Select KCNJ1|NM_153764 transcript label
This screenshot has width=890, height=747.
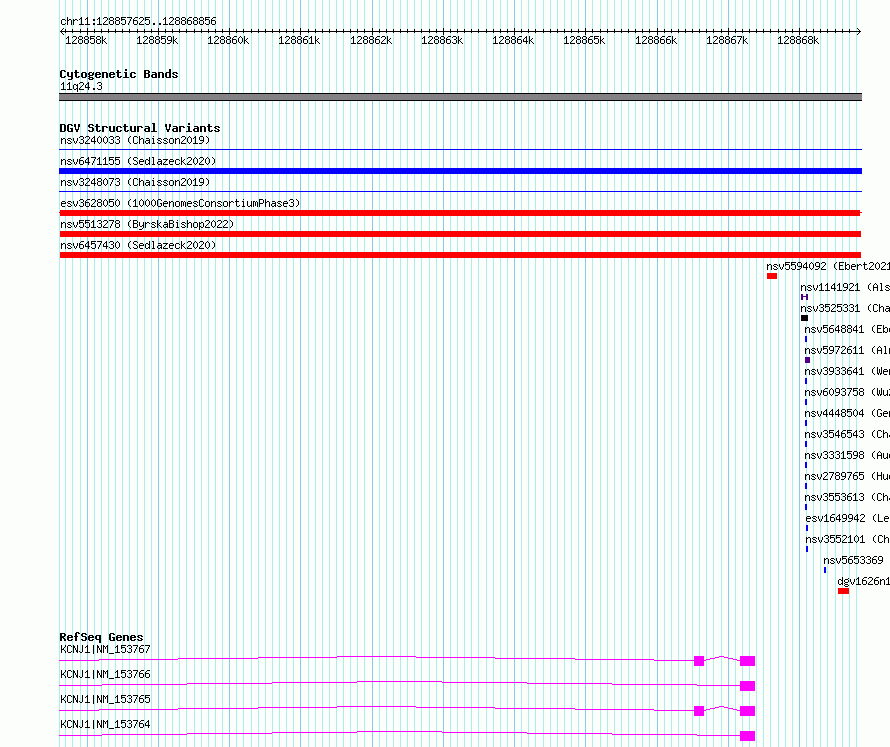106,724
